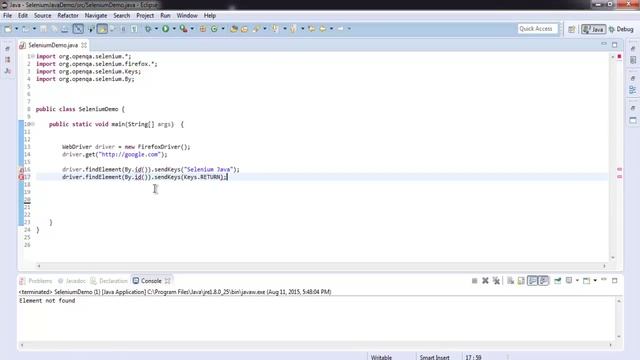The width and height of the screenshot is (640, 360).
Task: Toggle Show Console When Standard Out Changes
Action: click(532, 281)
